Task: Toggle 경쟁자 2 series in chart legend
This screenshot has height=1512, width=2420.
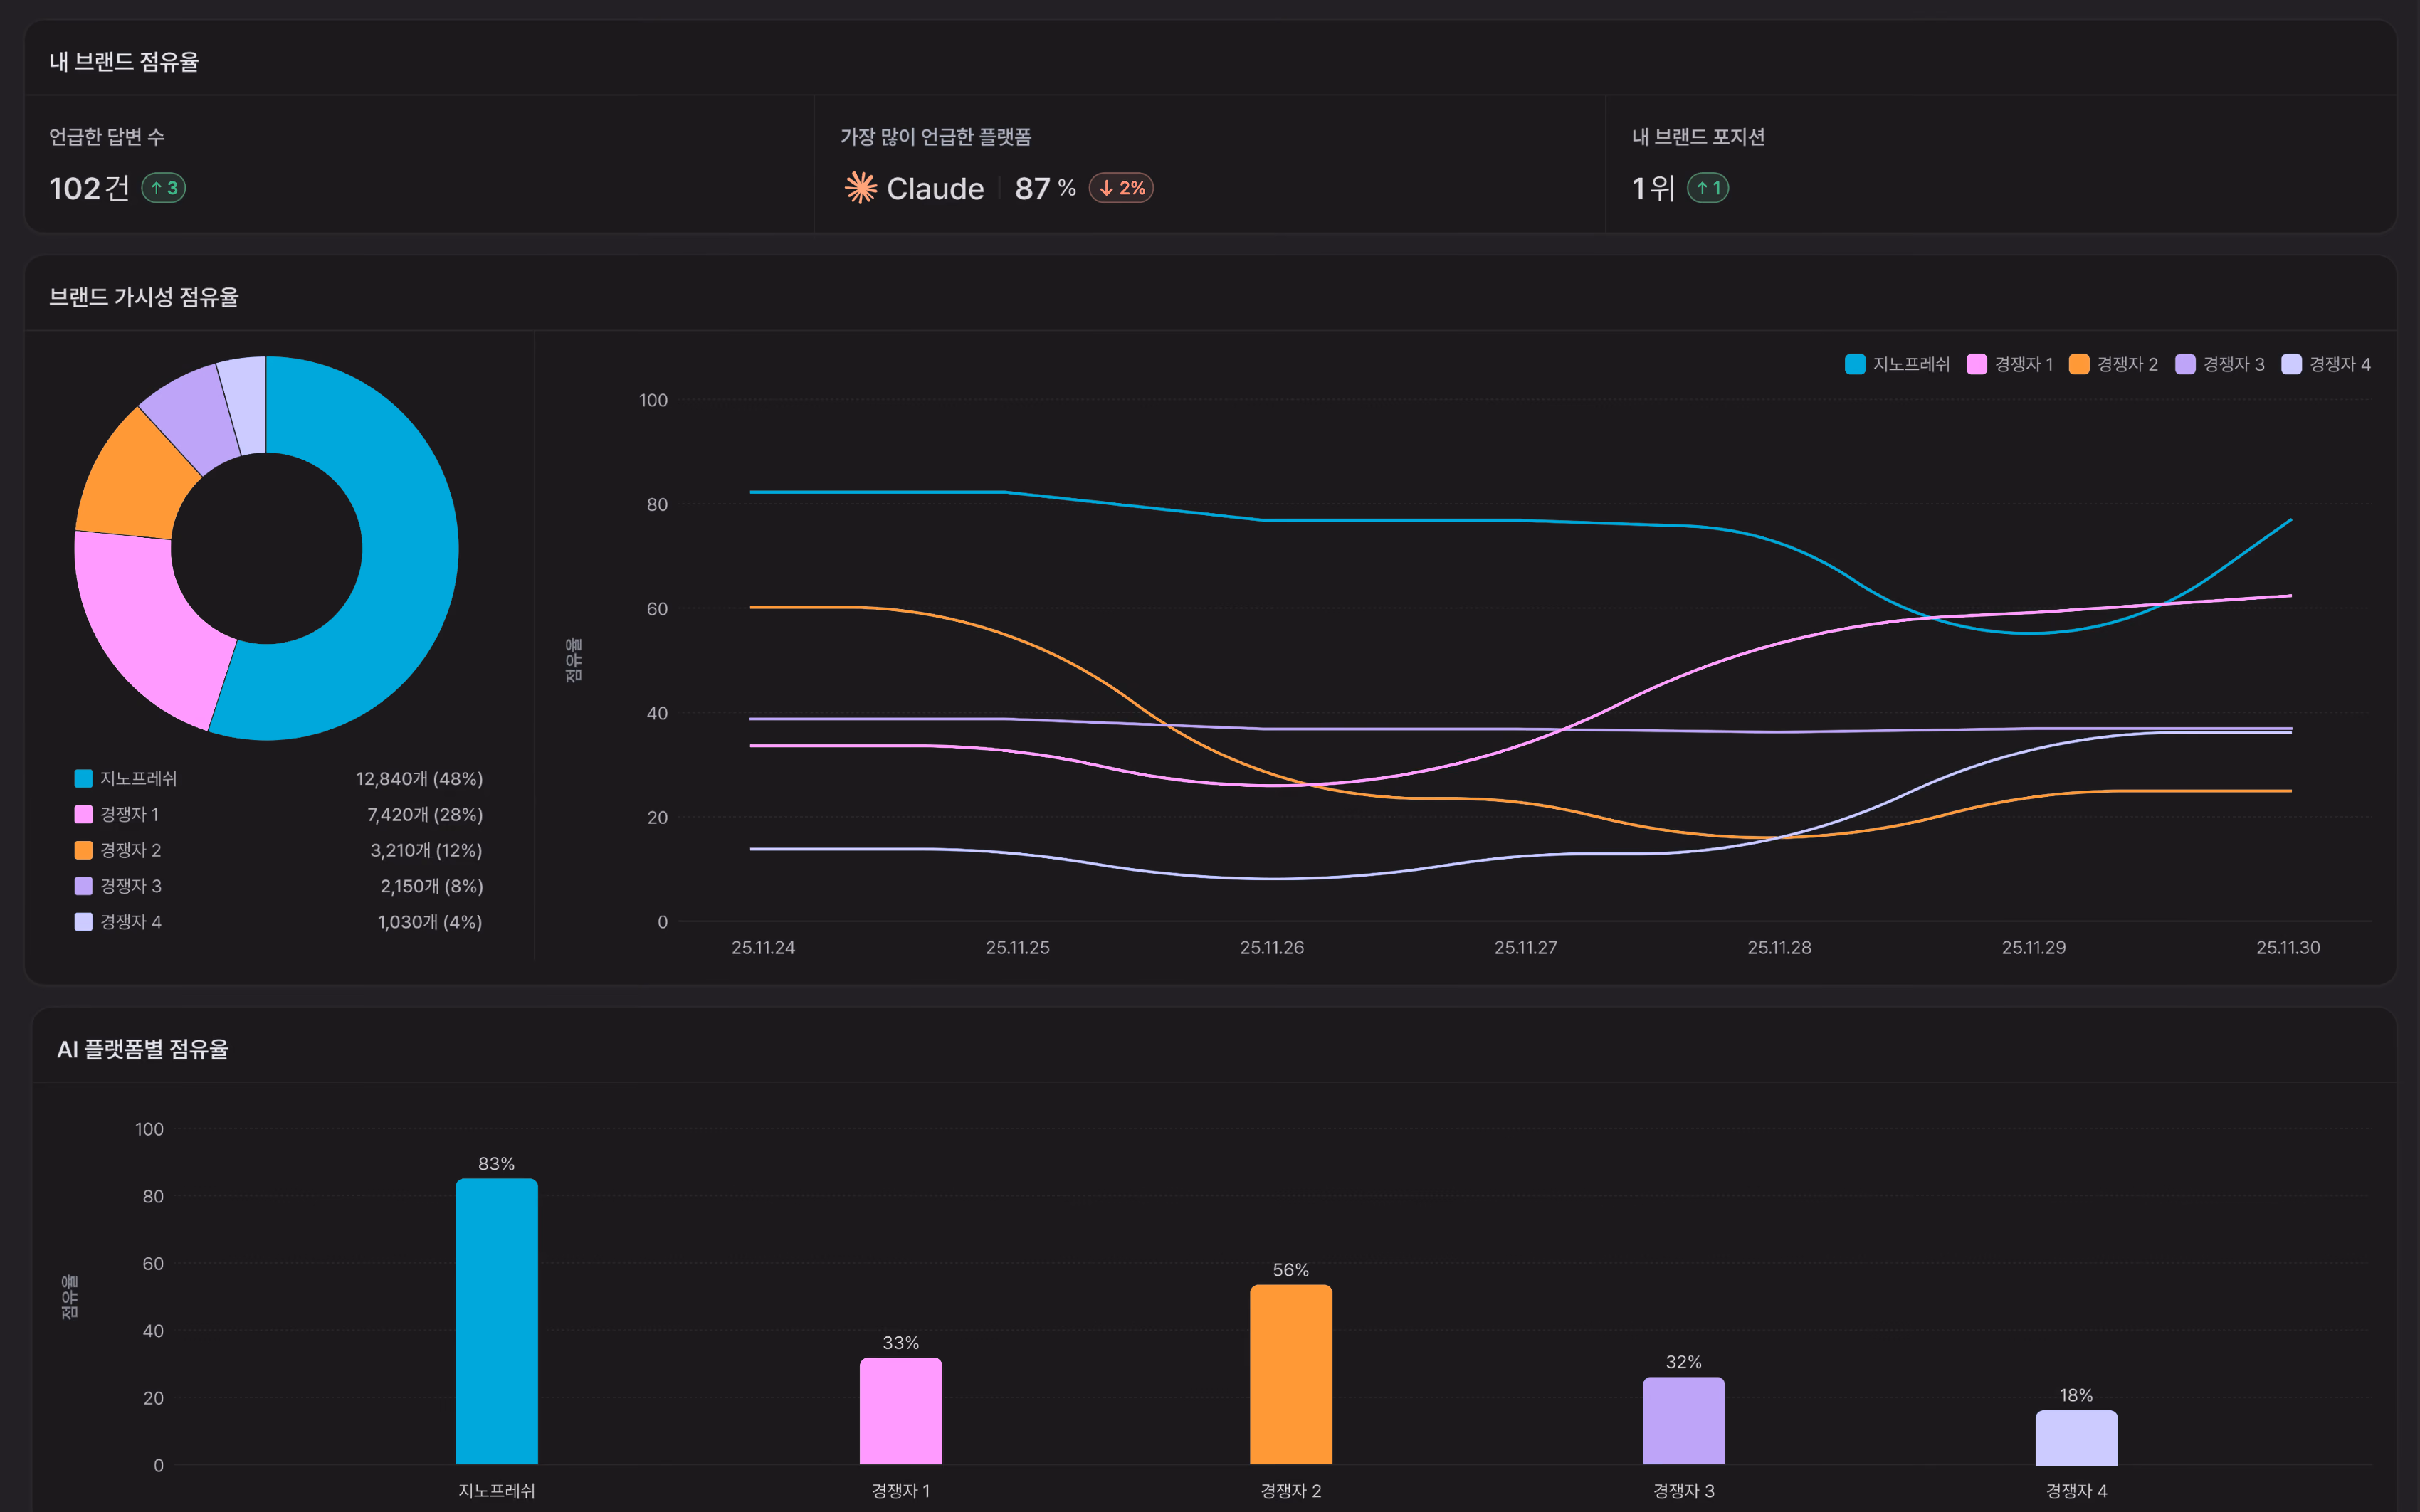Action: pyautogui.click(x=2113, y=364)
